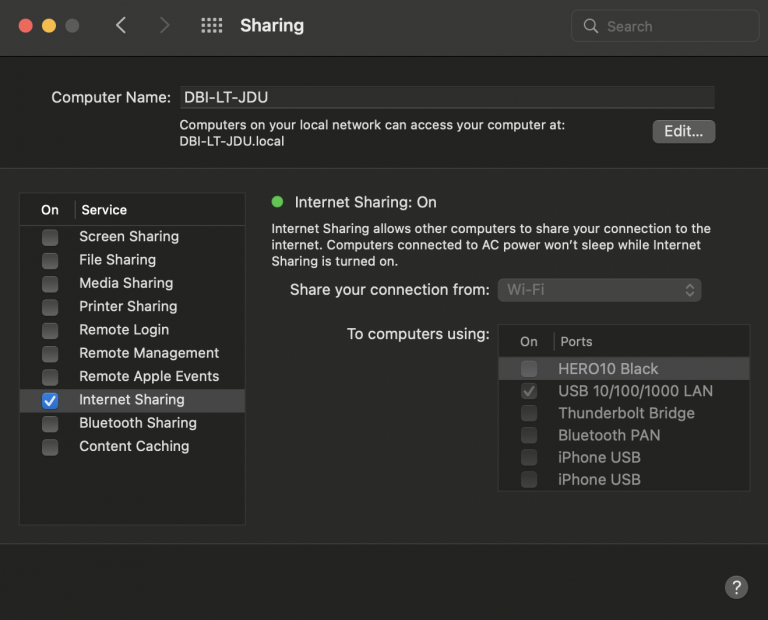Click the Ports column header
Image resolution: width=768 pixels, height=620 pixels.
(577, 342)
